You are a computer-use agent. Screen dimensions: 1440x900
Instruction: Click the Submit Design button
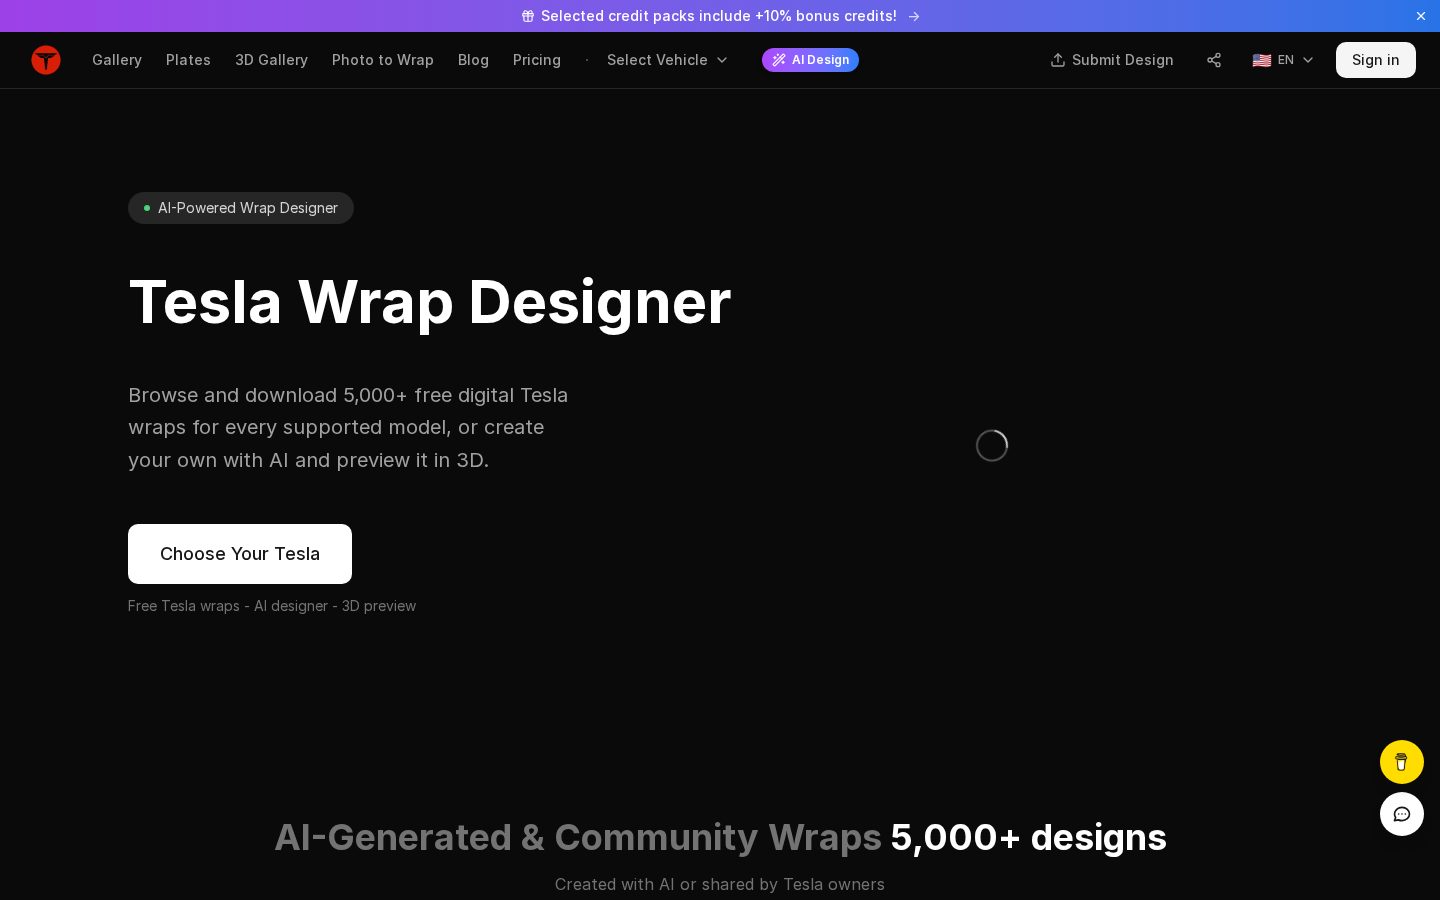pos(1112,60)
